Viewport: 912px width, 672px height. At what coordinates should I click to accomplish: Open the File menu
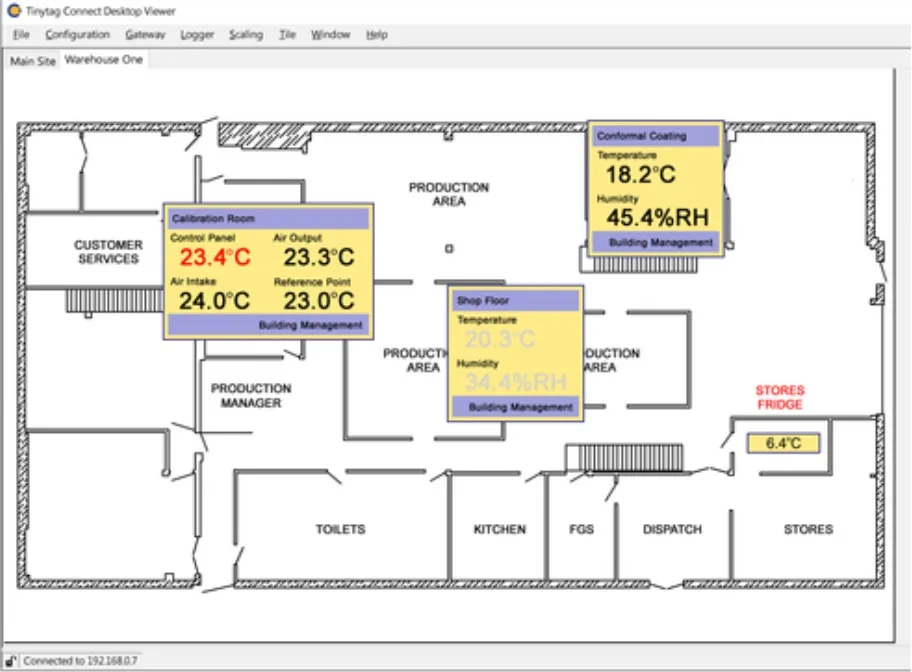[x=19, y=34]
